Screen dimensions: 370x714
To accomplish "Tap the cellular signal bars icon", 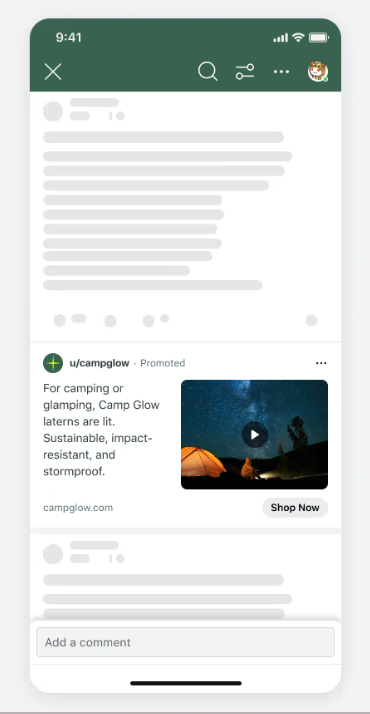I will [x=281, y=38].
